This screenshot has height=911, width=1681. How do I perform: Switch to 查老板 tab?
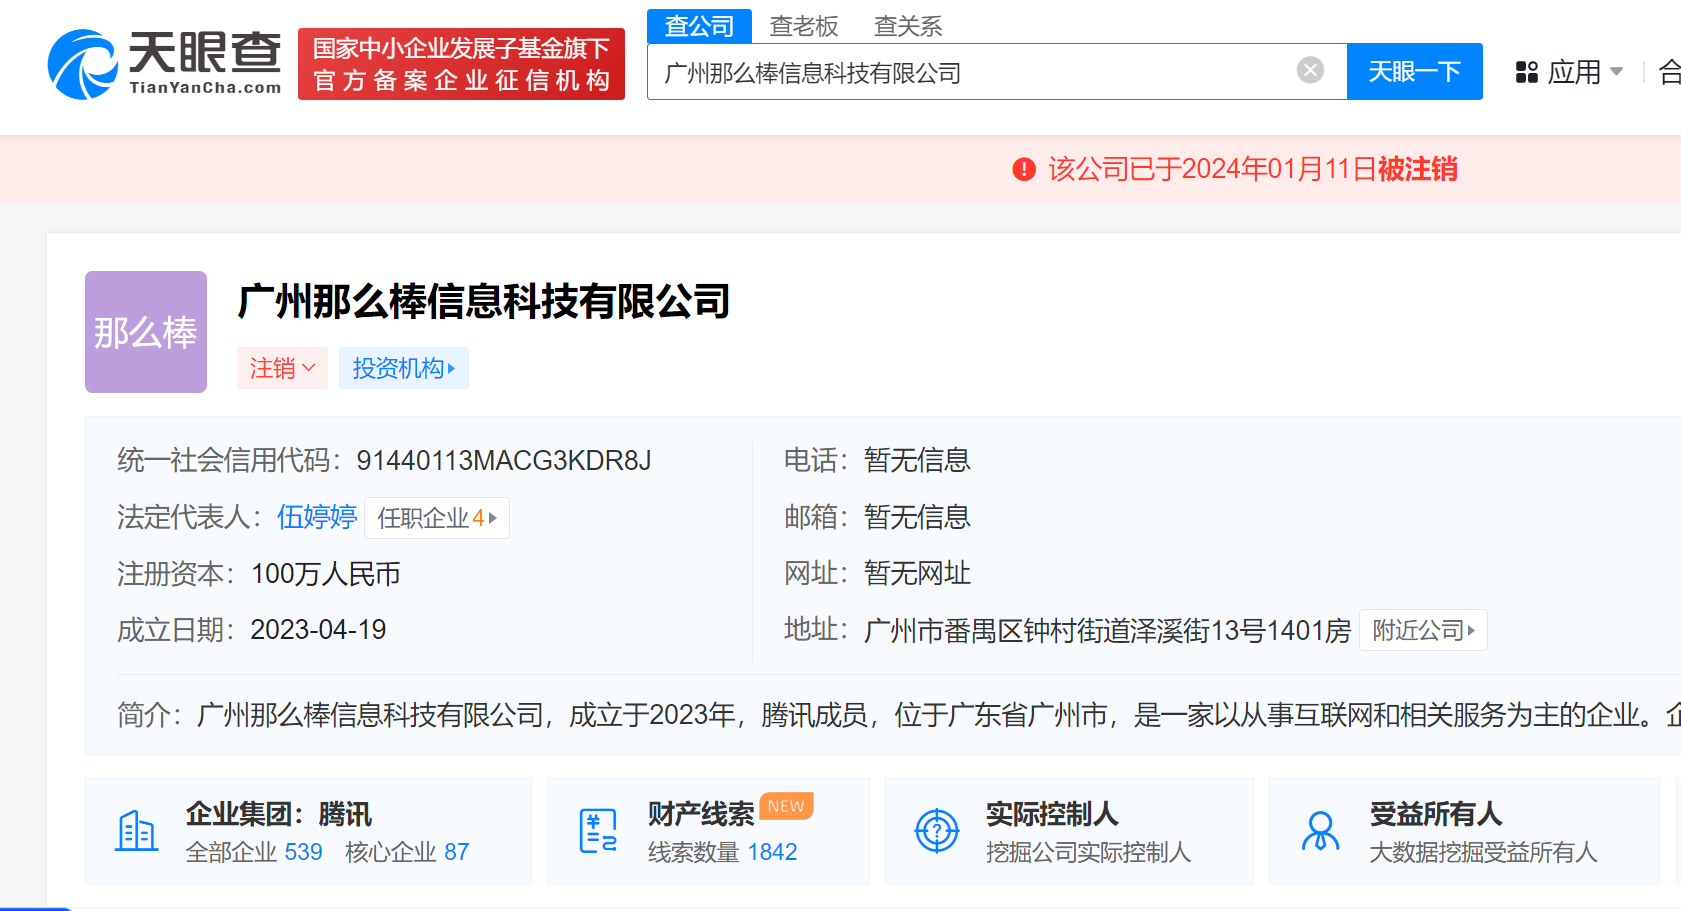tap(804, 26)
